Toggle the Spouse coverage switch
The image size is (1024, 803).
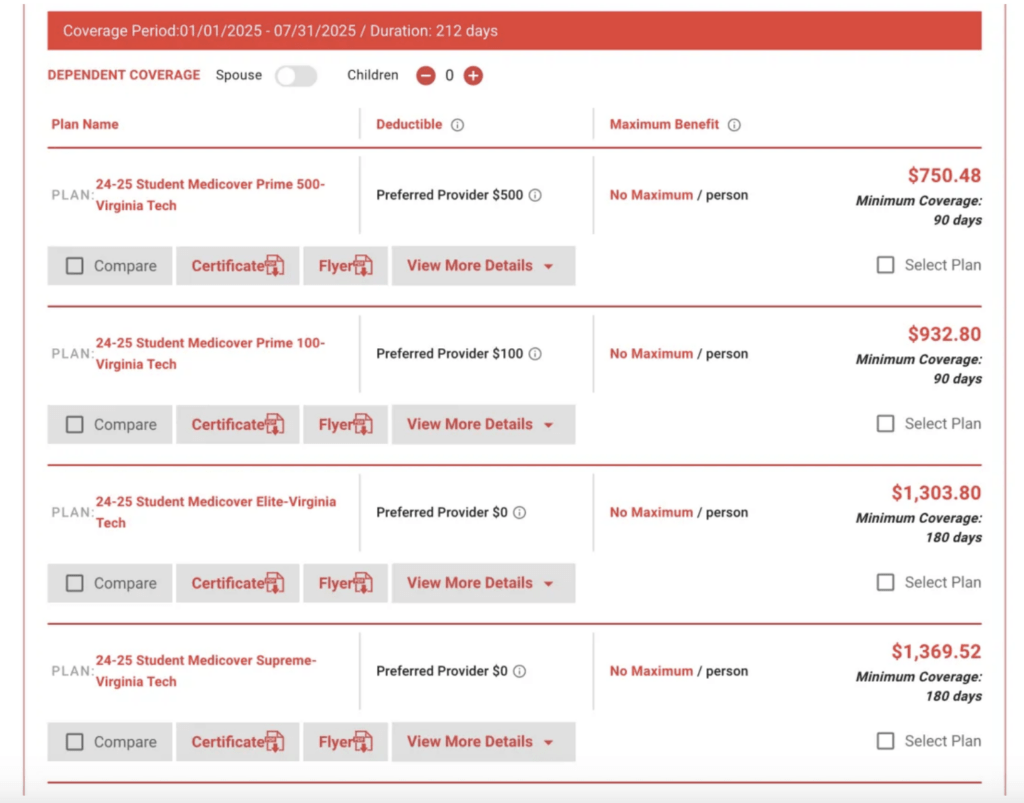(x=296, y=76)
